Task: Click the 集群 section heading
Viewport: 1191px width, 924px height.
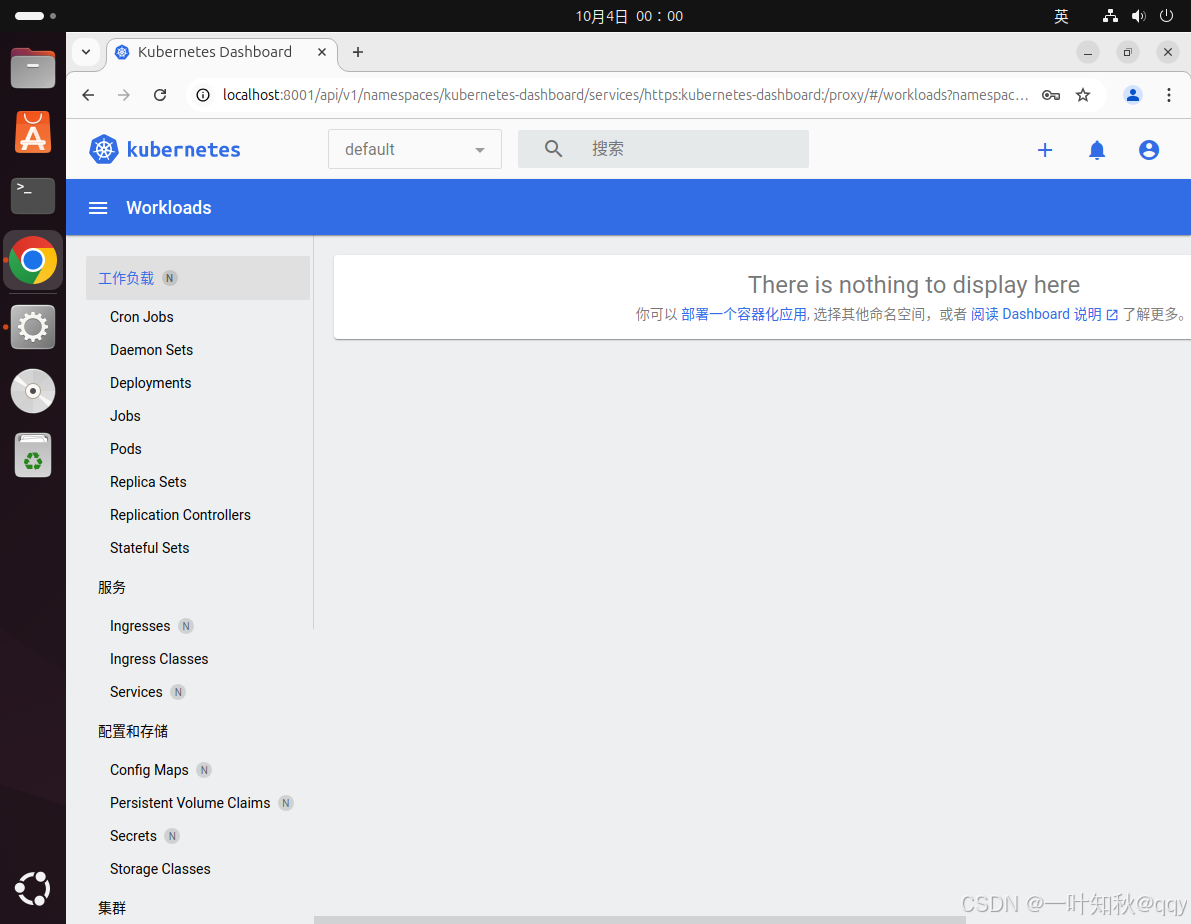Action: coord(112,908)
